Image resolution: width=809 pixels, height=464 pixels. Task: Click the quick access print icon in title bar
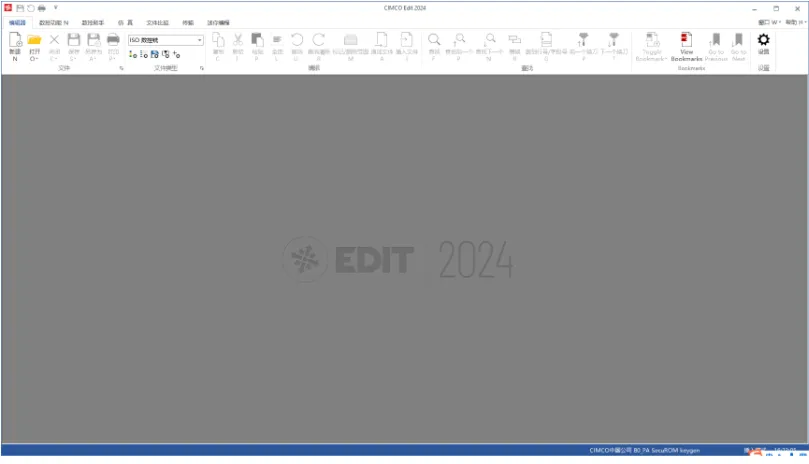point(42,8)
